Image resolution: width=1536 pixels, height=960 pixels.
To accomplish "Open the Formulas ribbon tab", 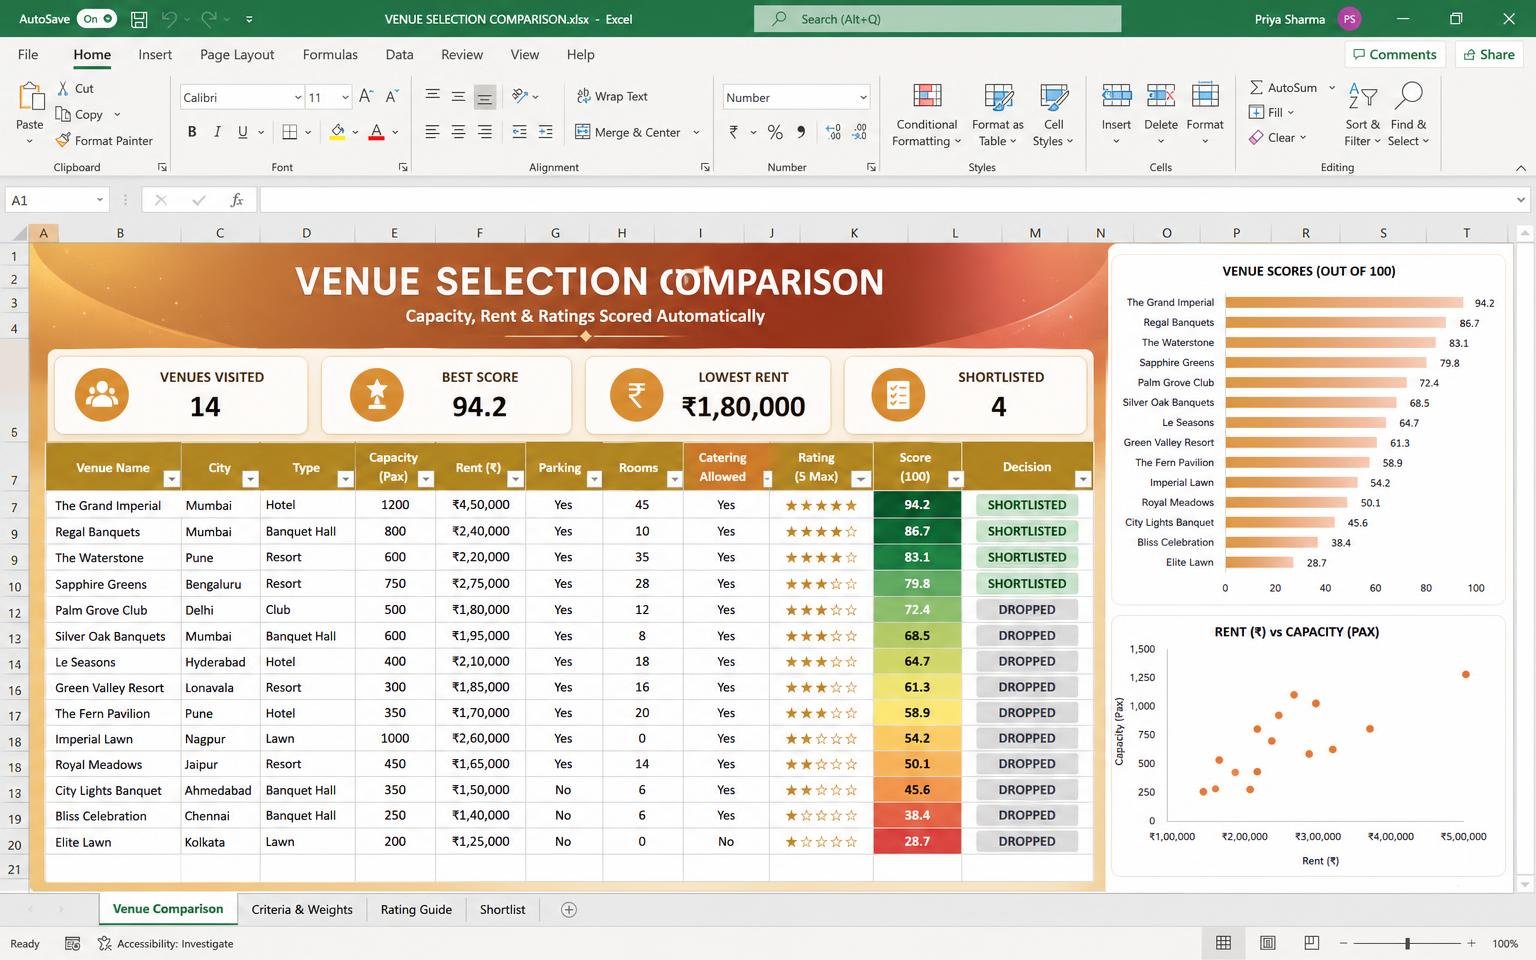I will click(330, 54).
